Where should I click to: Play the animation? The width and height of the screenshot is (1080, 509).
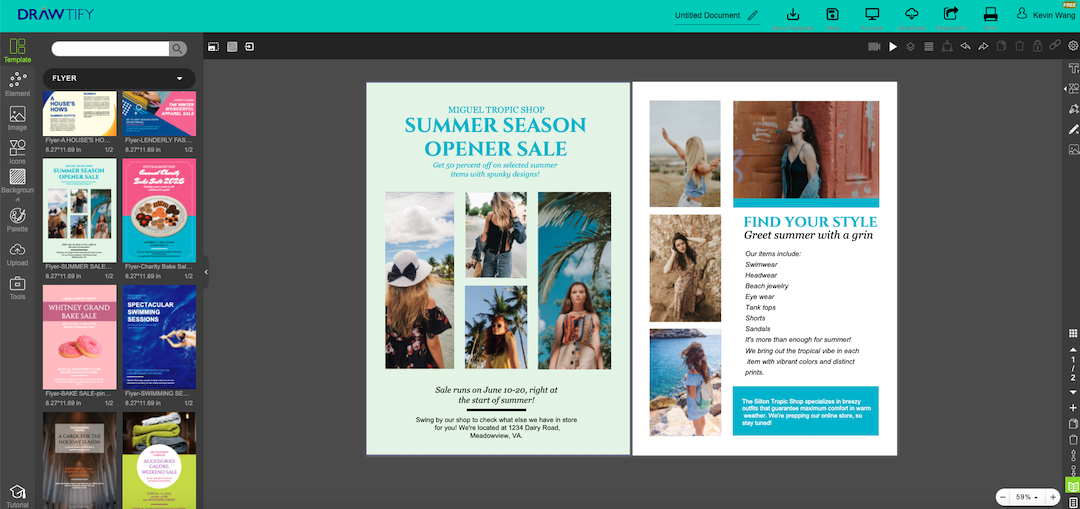(893, 47)
